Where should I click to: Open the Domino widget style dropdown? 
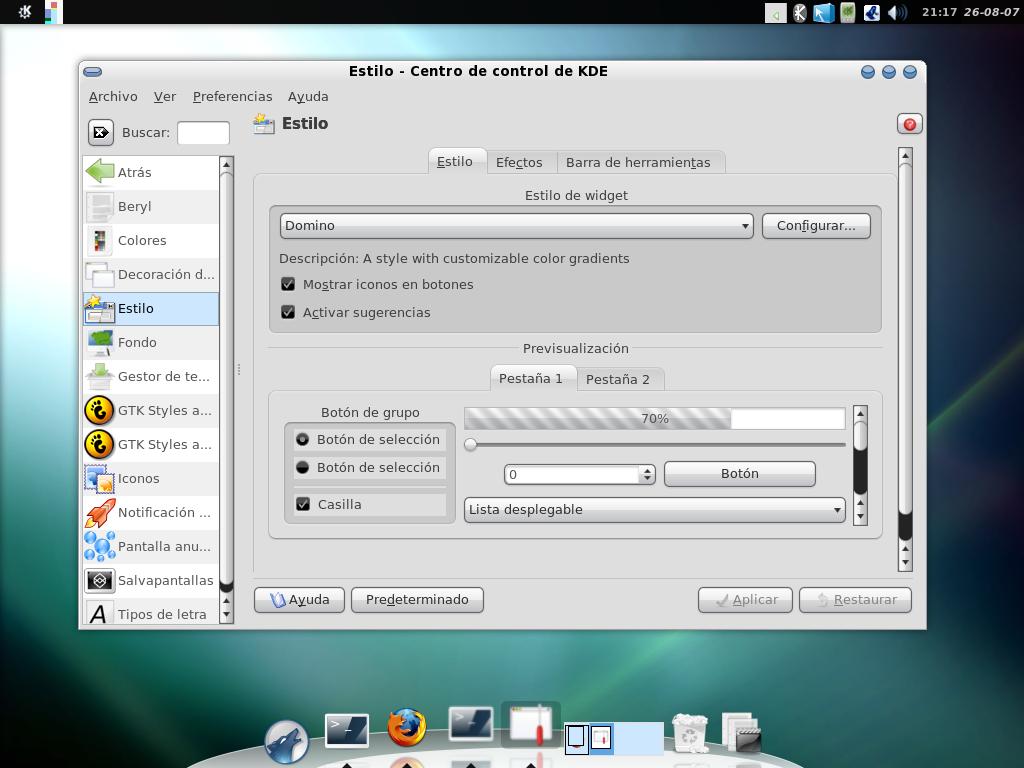point(517,226)
